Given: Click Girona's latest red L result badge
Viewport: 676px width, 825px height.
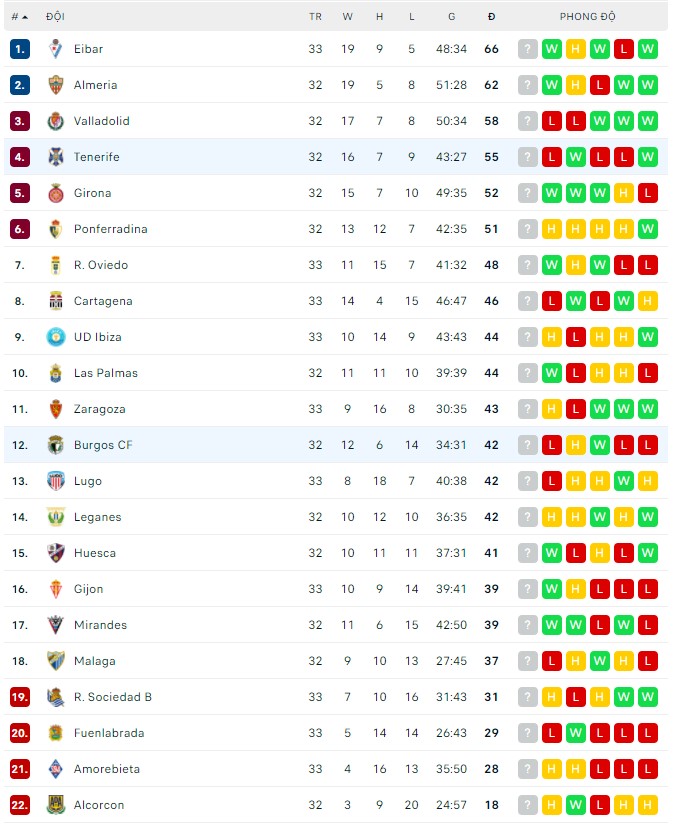Looking at the screenshot, I should pos(648,193).
